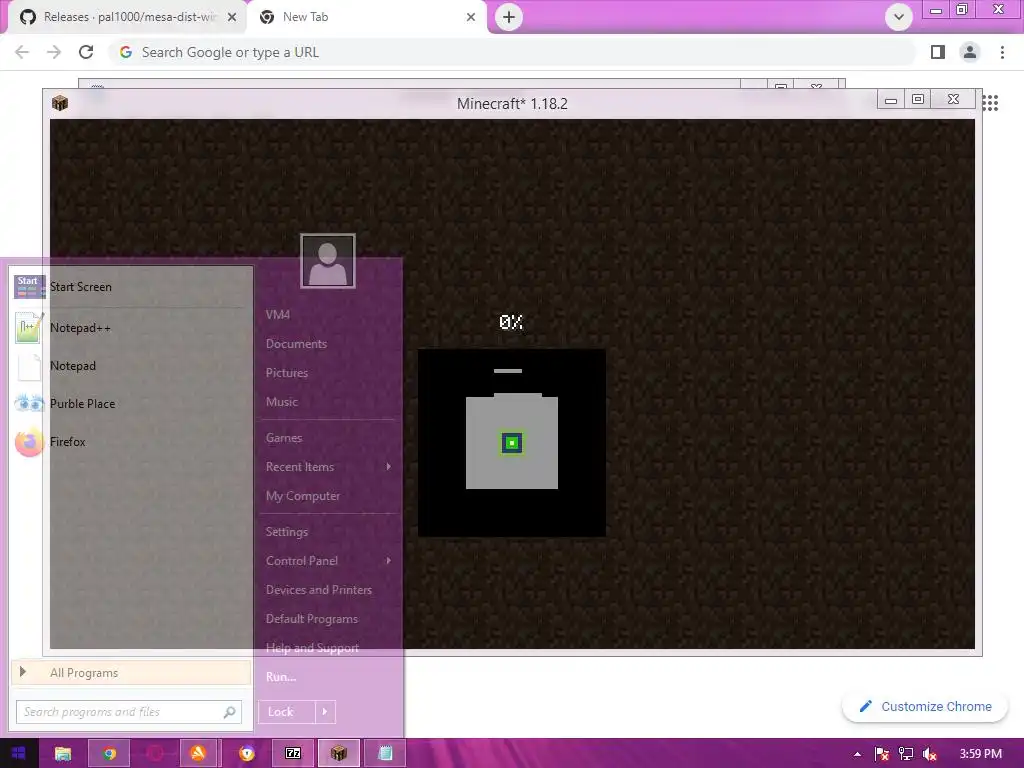This screenshot has width=1024, height=768.
Task: Expand shutdown options arrow beside Lock
Action: point(325,712)
